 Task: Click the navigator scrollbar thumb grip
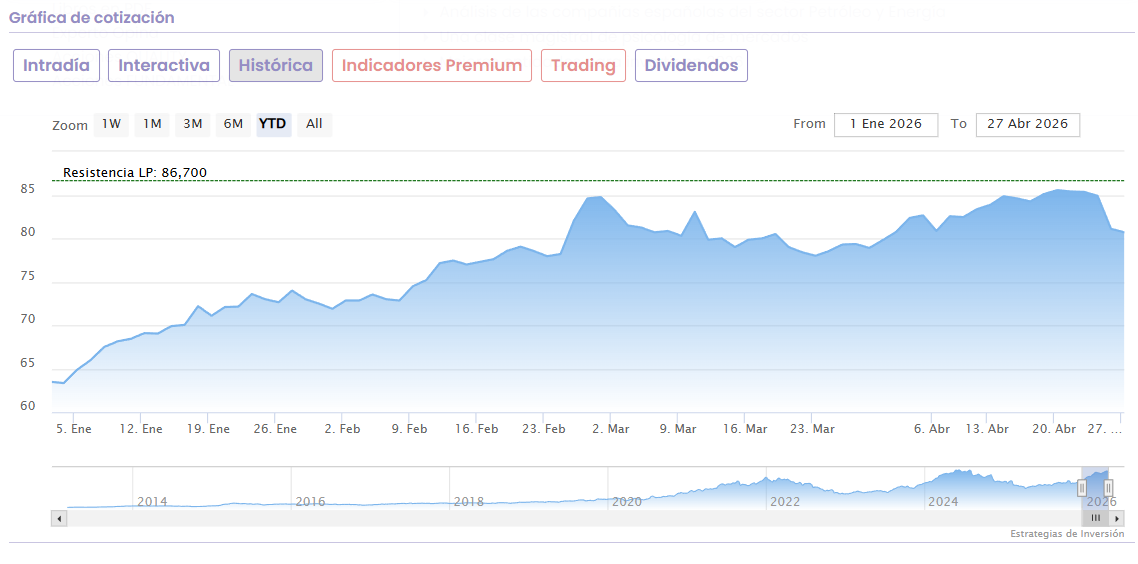[1096, 518]
